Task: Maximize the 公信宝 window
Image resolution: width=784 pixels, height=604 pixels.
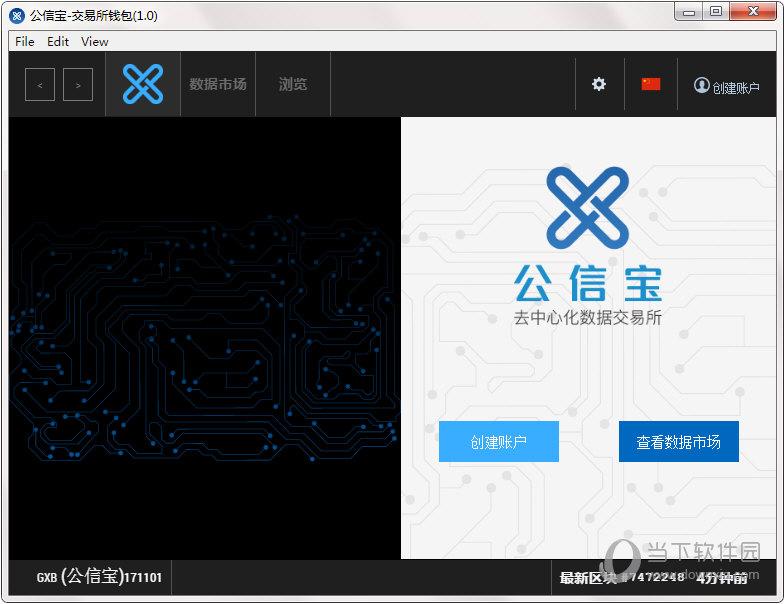Action: pyautogui.click(x=716, y=12)
